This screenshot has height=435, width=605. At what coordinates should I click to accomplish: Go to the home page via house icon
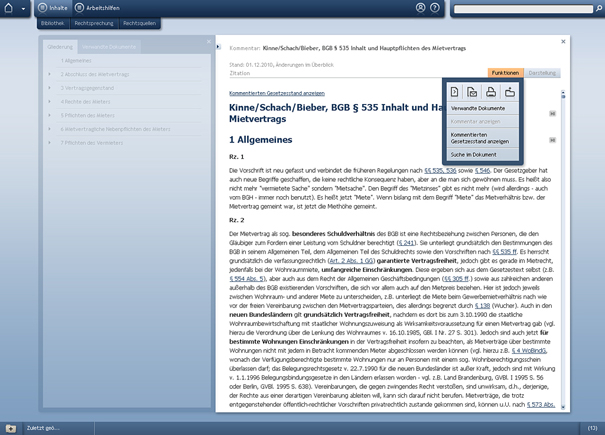8,8
